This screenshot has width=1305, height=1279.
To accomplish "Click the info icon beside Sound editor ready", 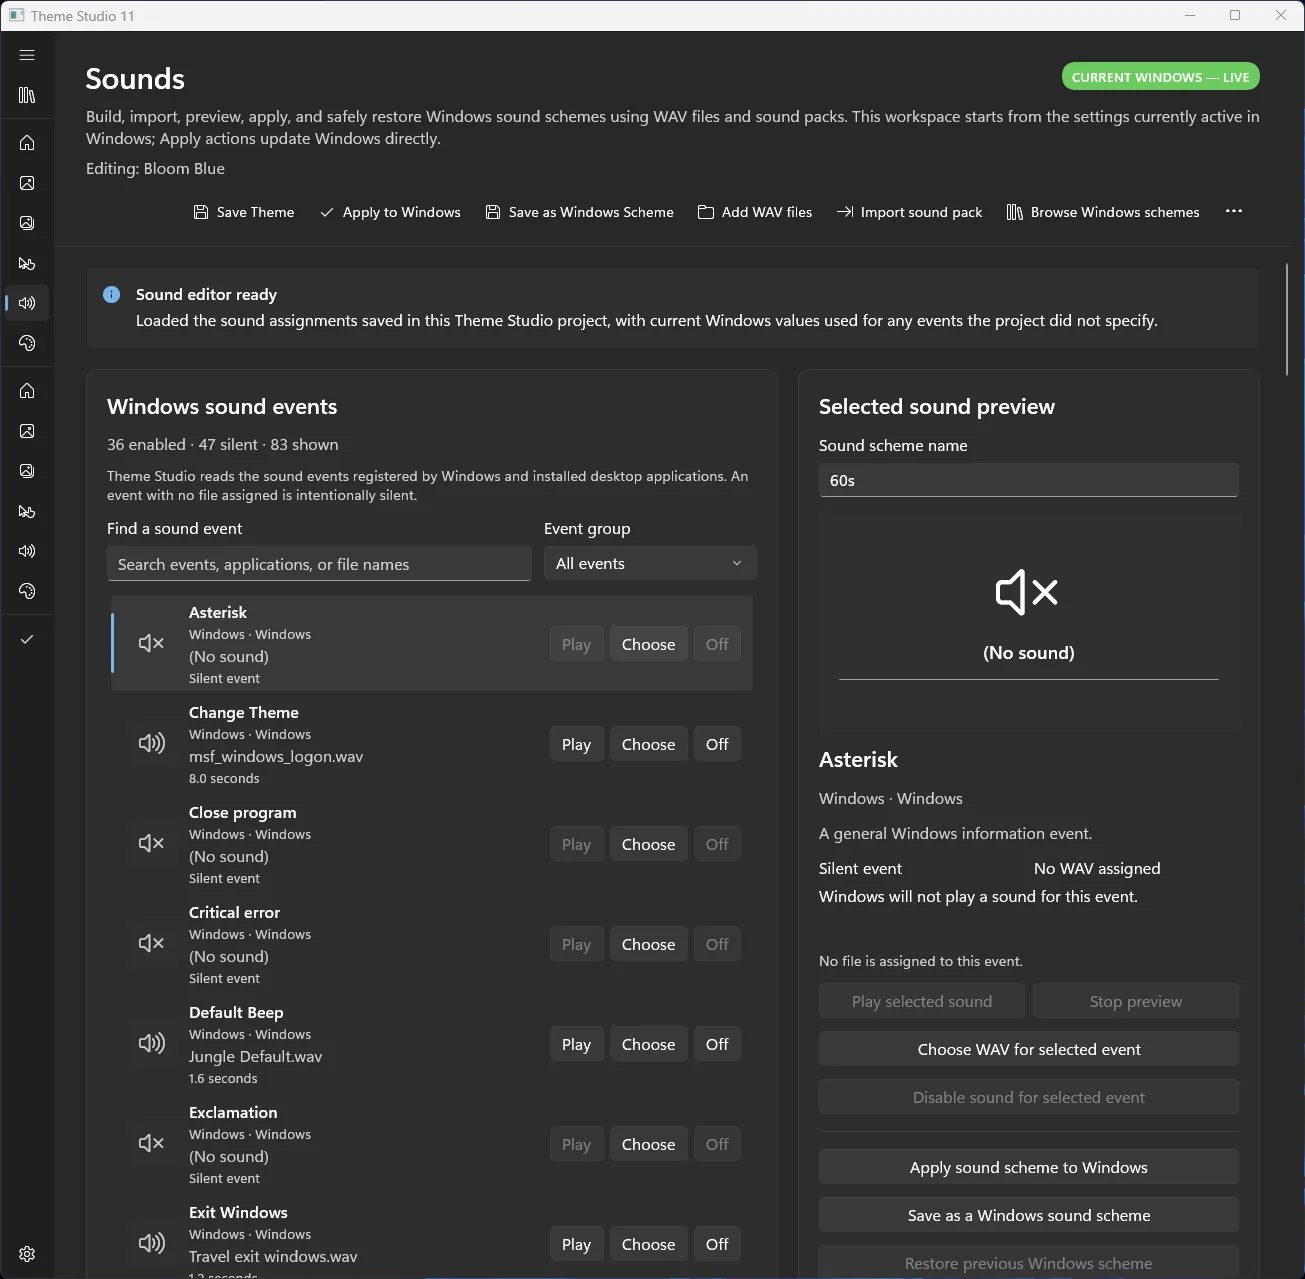I will point(112,294).
